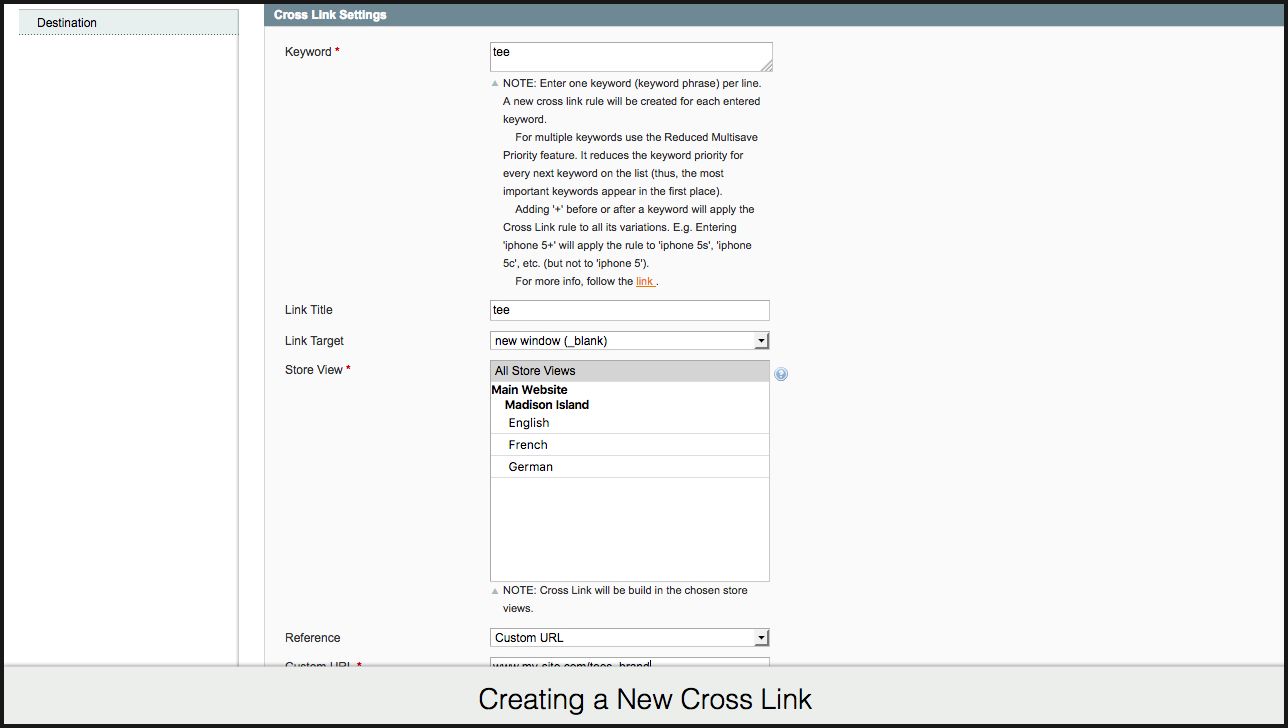
Task: Follow the orange 'link' for more info
Action: click(645, 282)
